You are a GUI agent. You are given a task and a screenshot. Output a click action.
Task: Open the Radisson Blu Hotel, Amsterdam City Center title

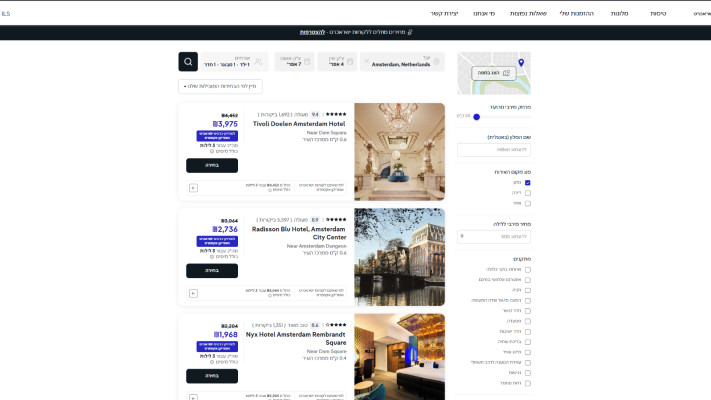tap(299, 233)
